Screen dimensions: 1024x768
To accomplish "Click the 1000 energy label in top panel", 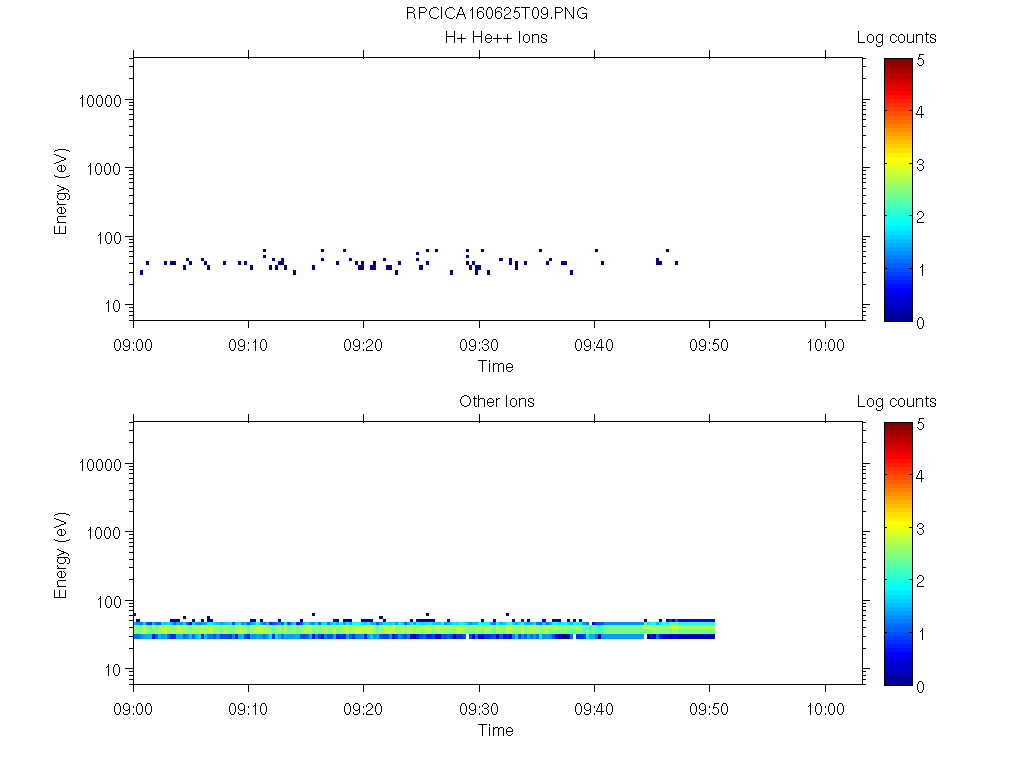I will click(x=104, y=169).
